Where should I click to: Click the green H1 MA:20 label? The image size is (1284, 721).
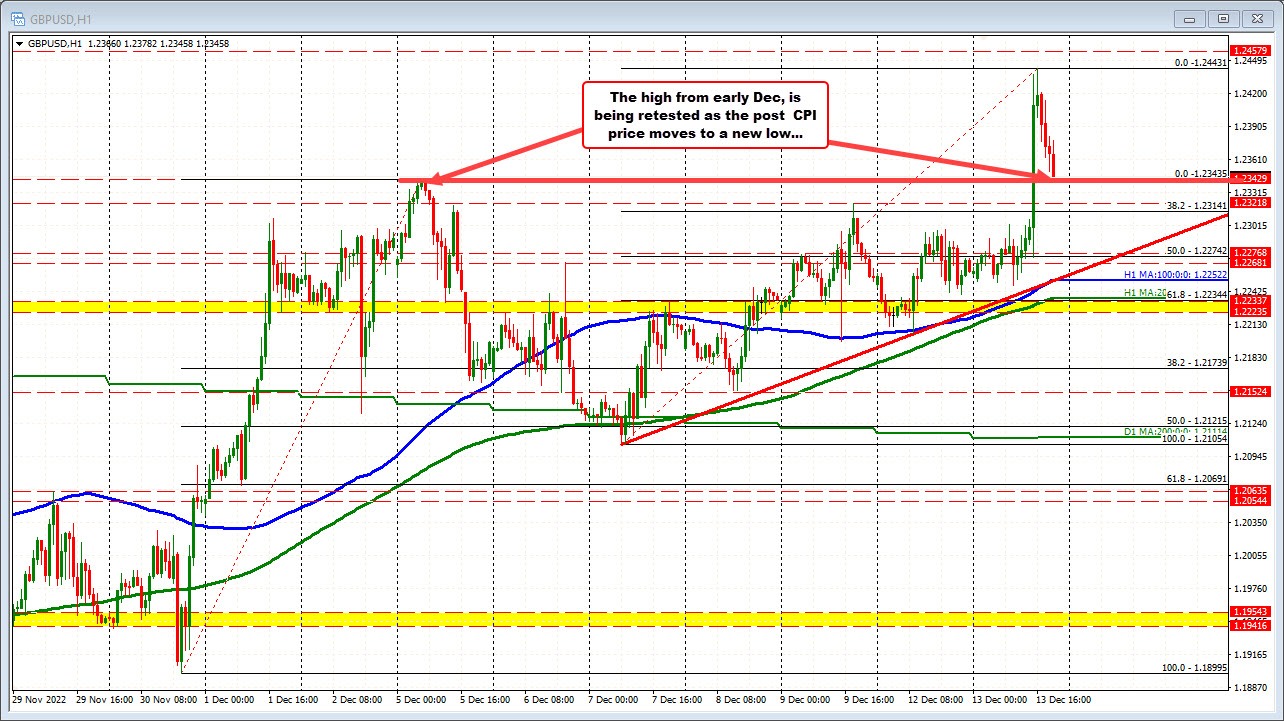(1146, 291)
